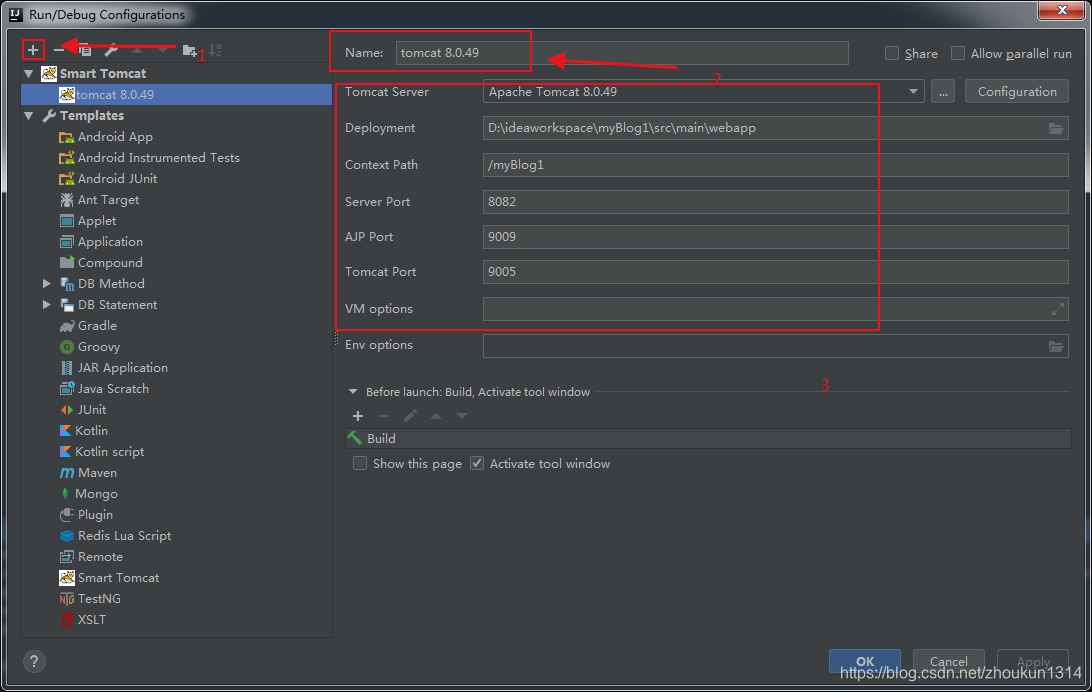Enable the Share checkbox
Viewport: 1092px width, 692px height.
[x=891, y=53]
